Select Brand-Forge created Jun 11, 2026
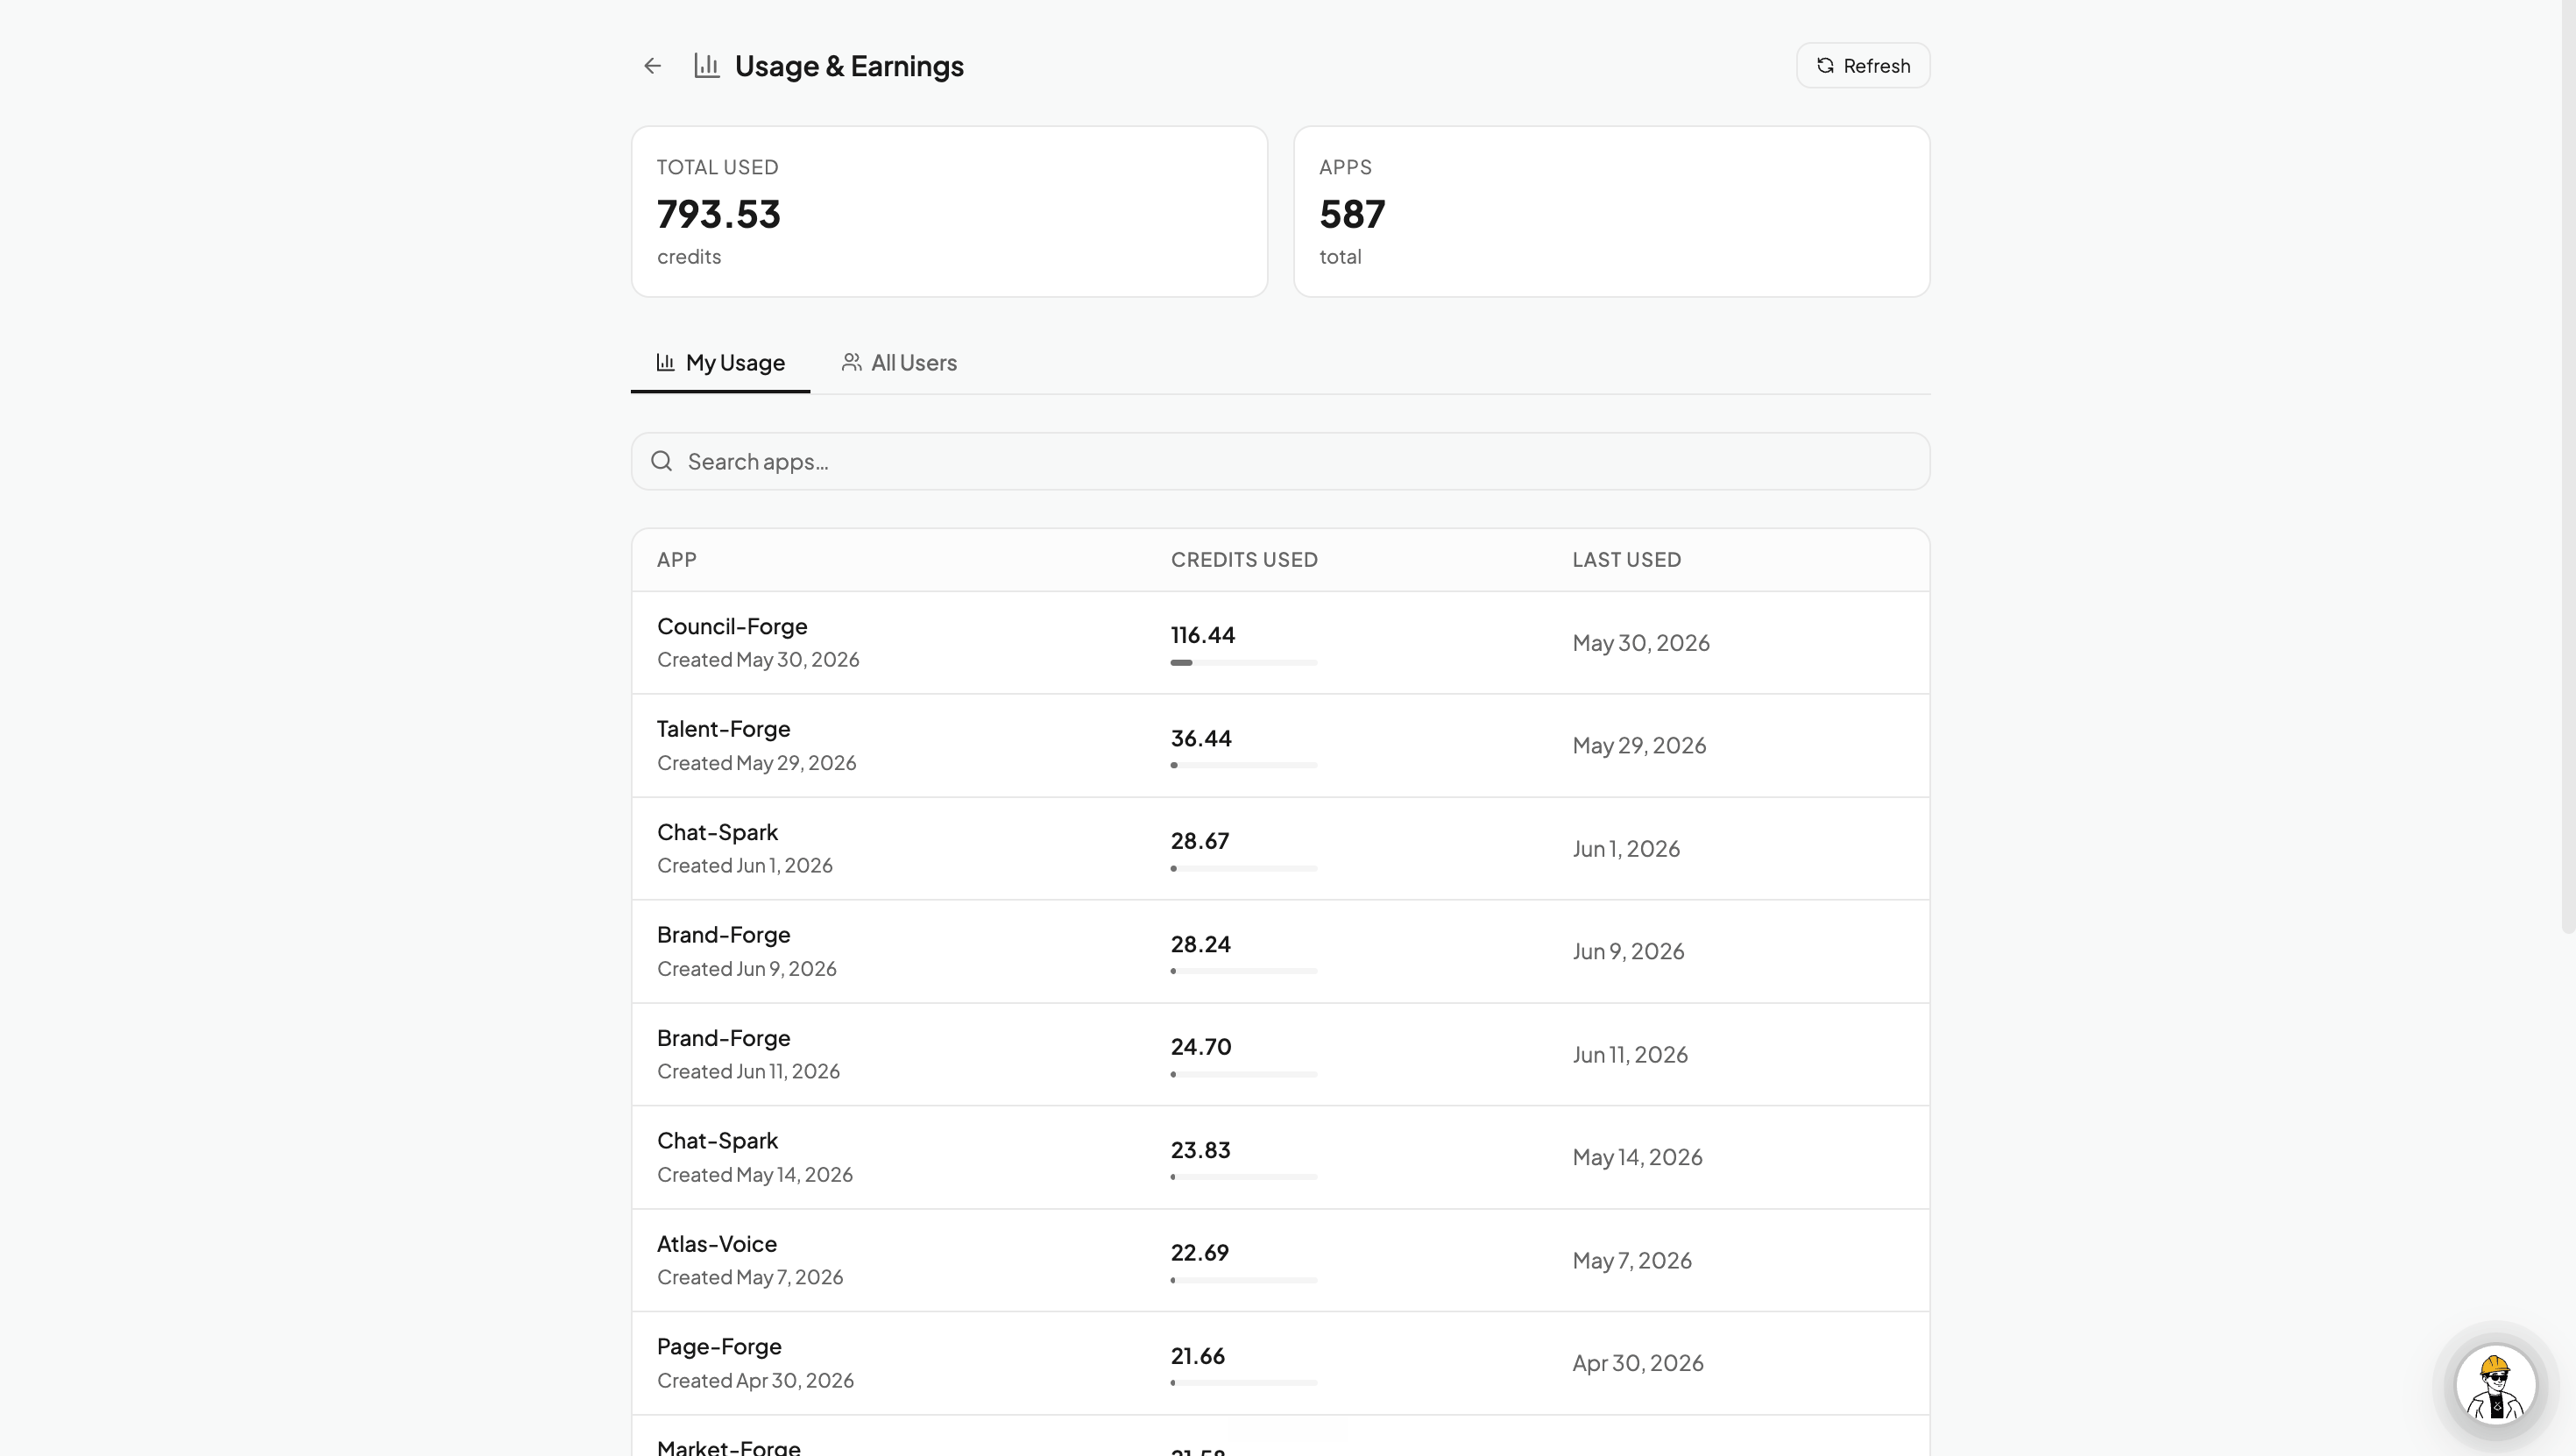2576x1456 pixels. [x=1280, y=1055]
